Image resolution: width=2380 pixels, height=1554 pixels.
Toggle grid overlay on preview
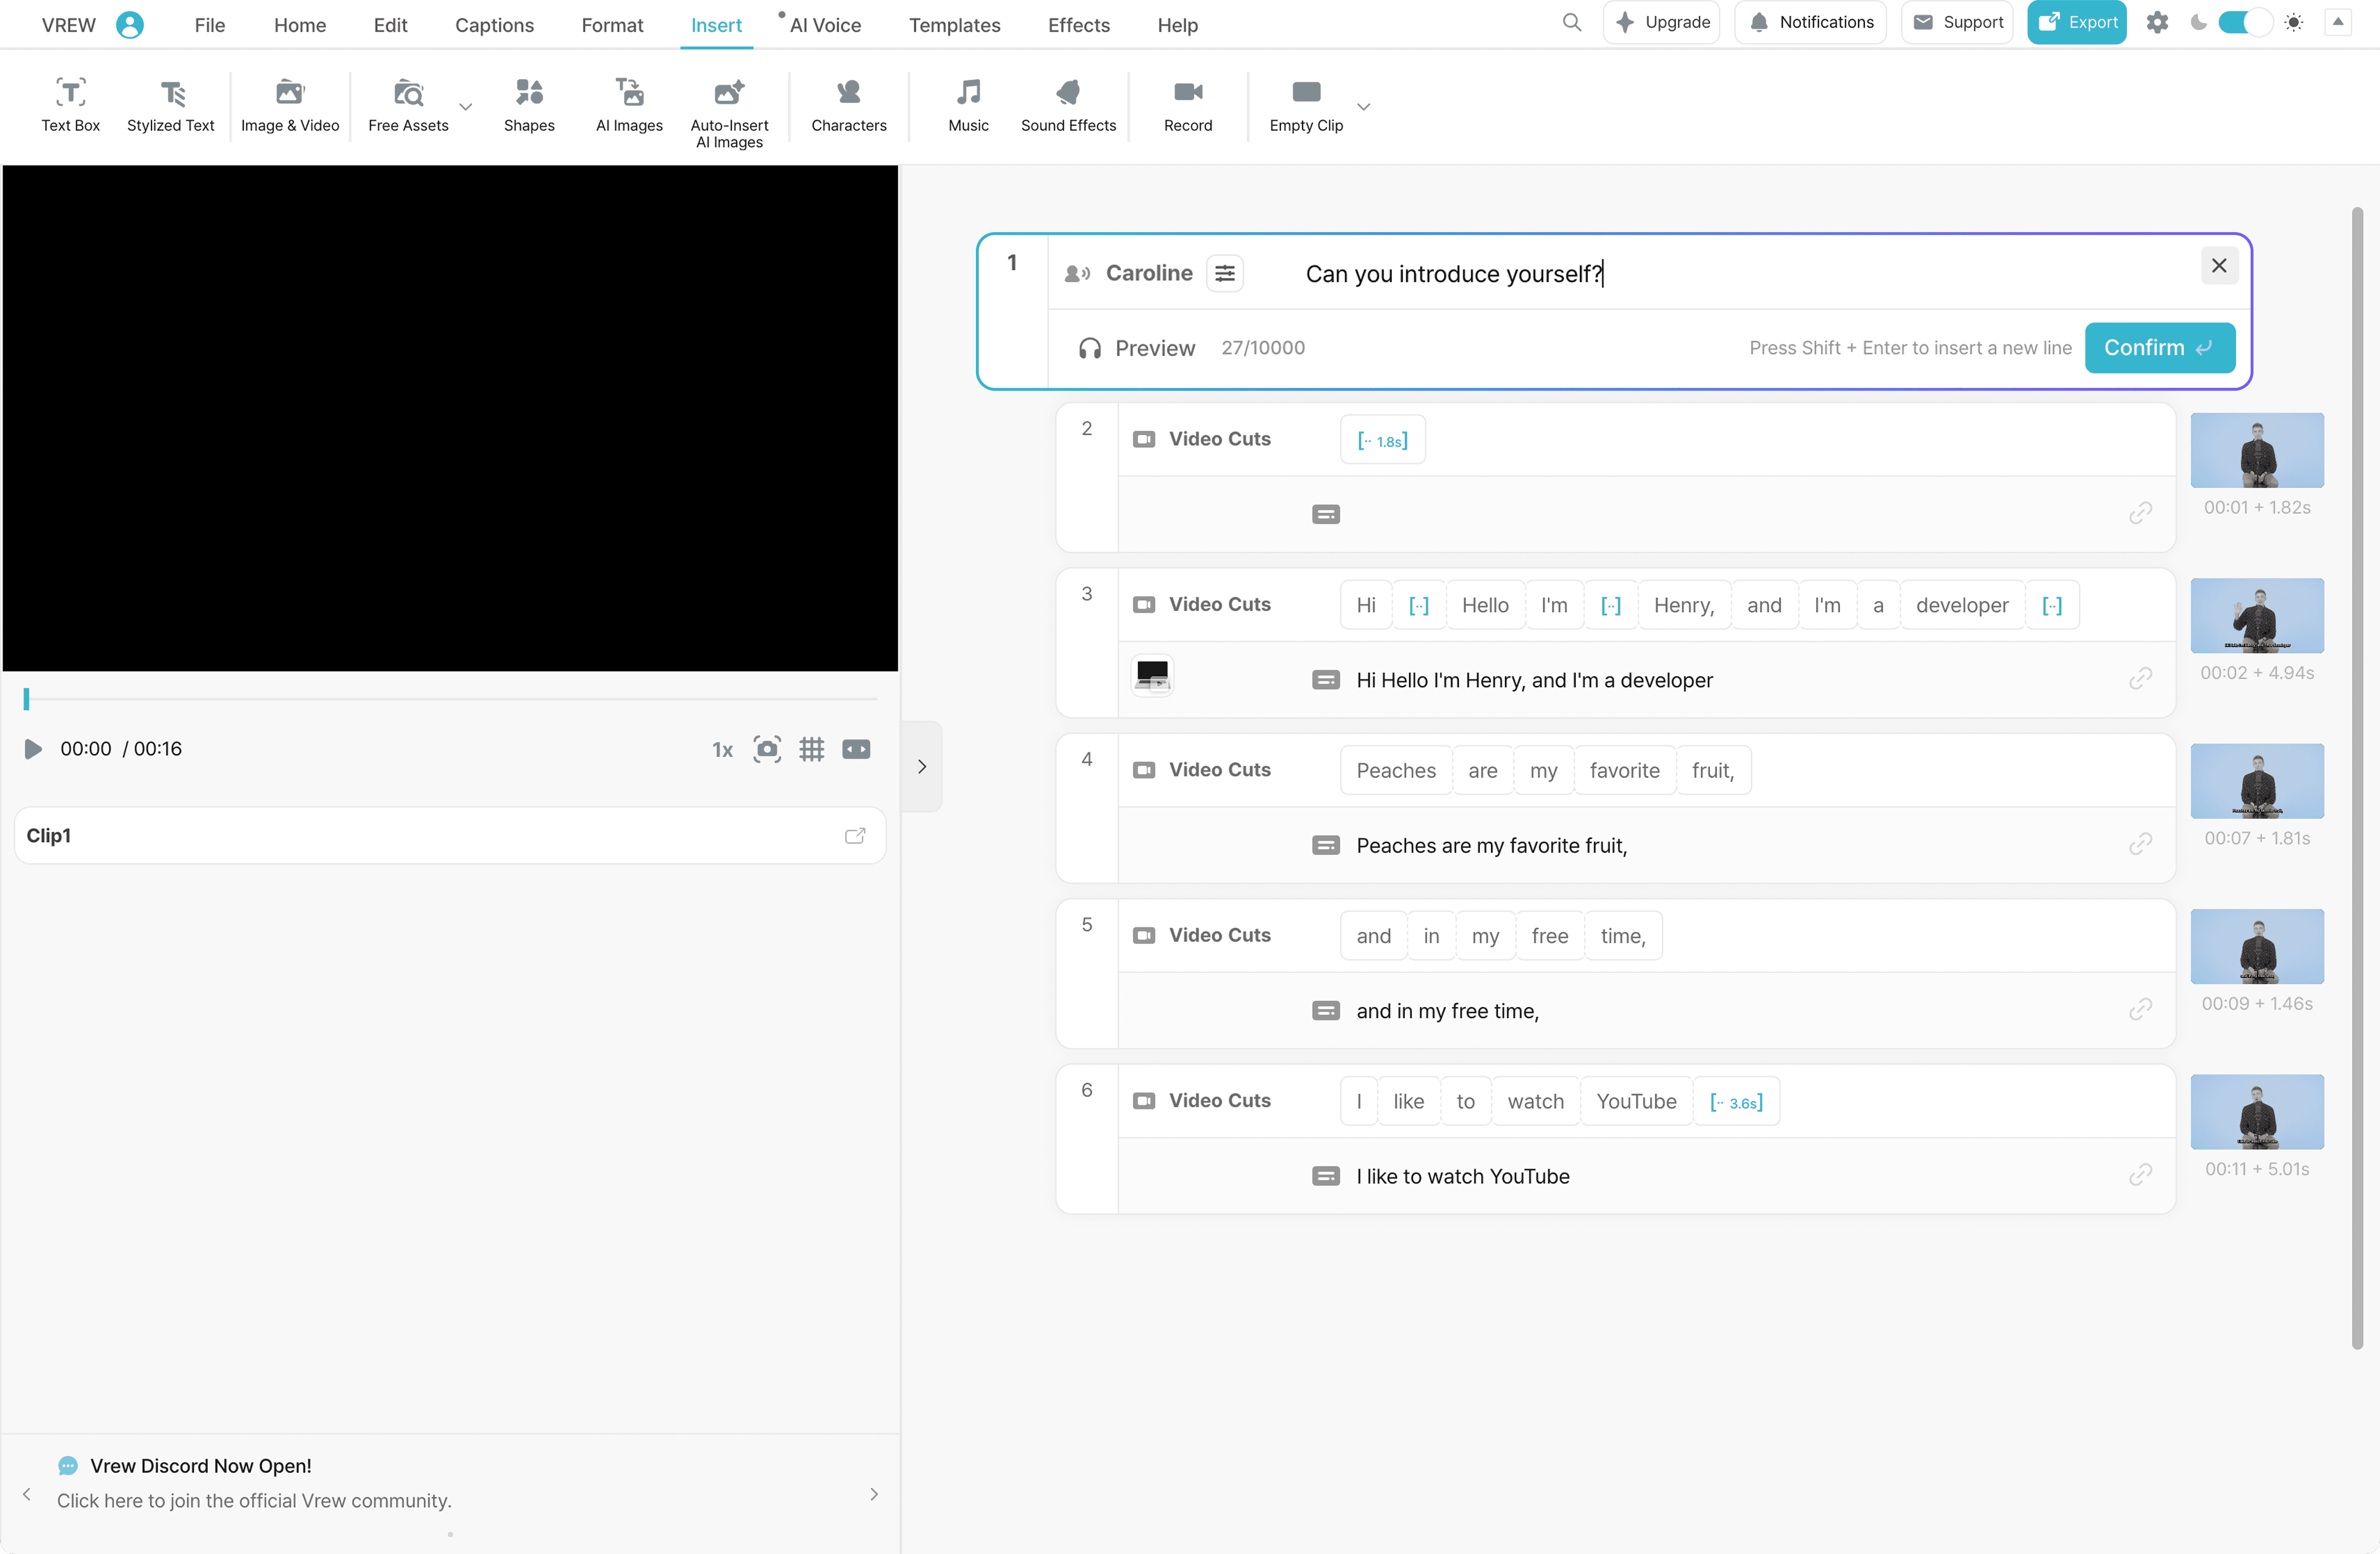coord(811,749)
